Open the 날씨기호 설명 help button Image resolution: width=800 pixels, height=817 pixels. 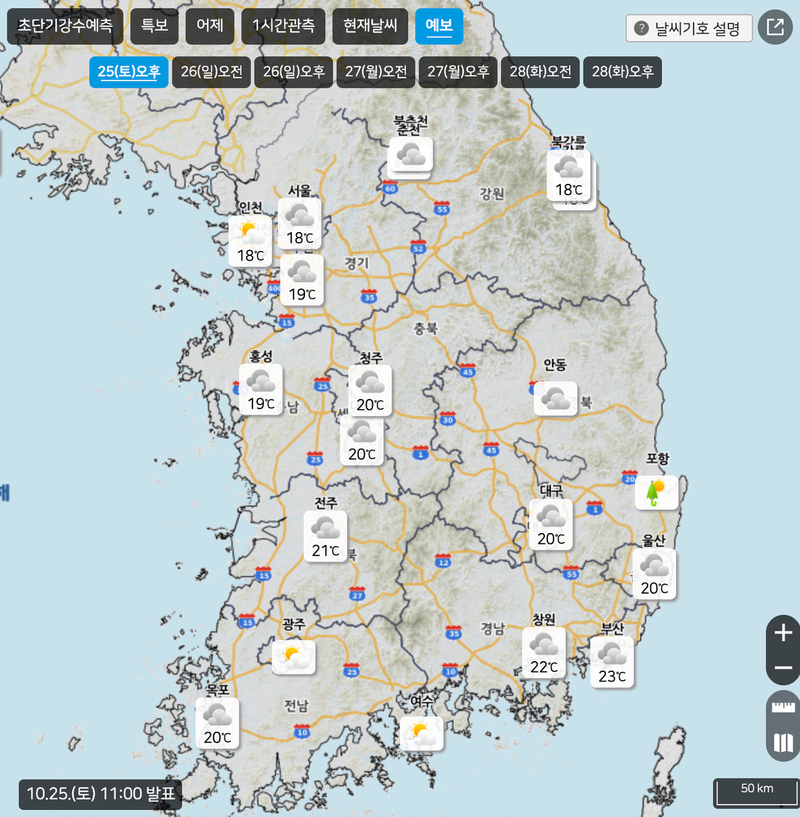688,28
